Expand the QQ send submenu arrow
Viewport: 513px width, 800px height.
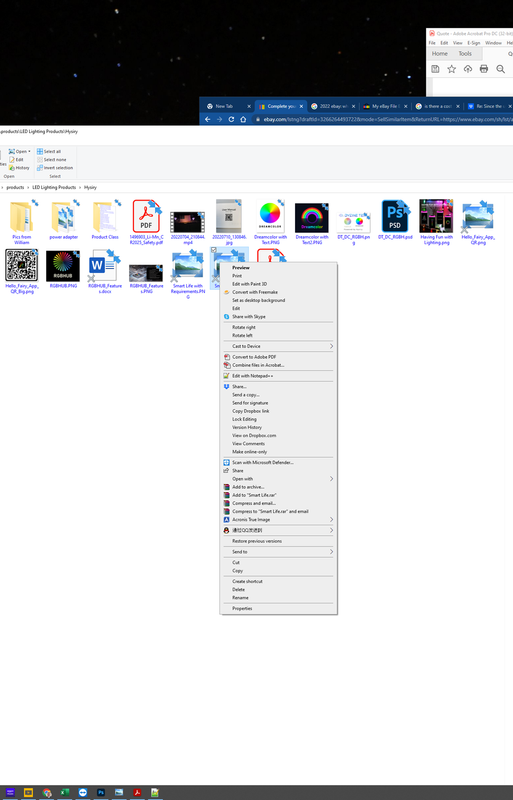pos(331,530)
